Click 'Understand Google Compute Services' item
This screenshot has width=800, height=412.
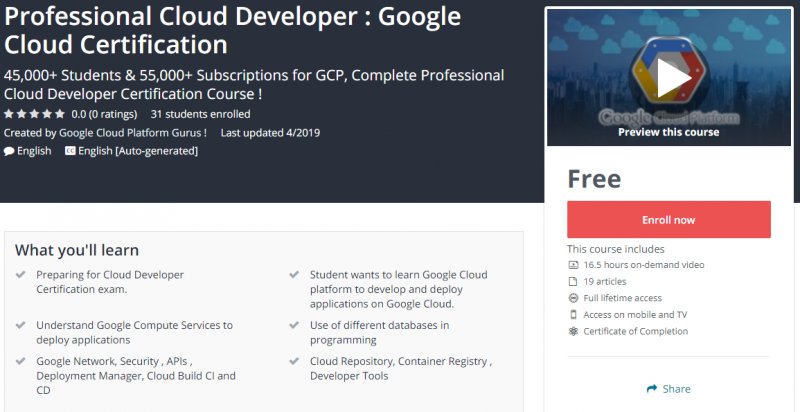pyautogui.click(x=134, y=332)
